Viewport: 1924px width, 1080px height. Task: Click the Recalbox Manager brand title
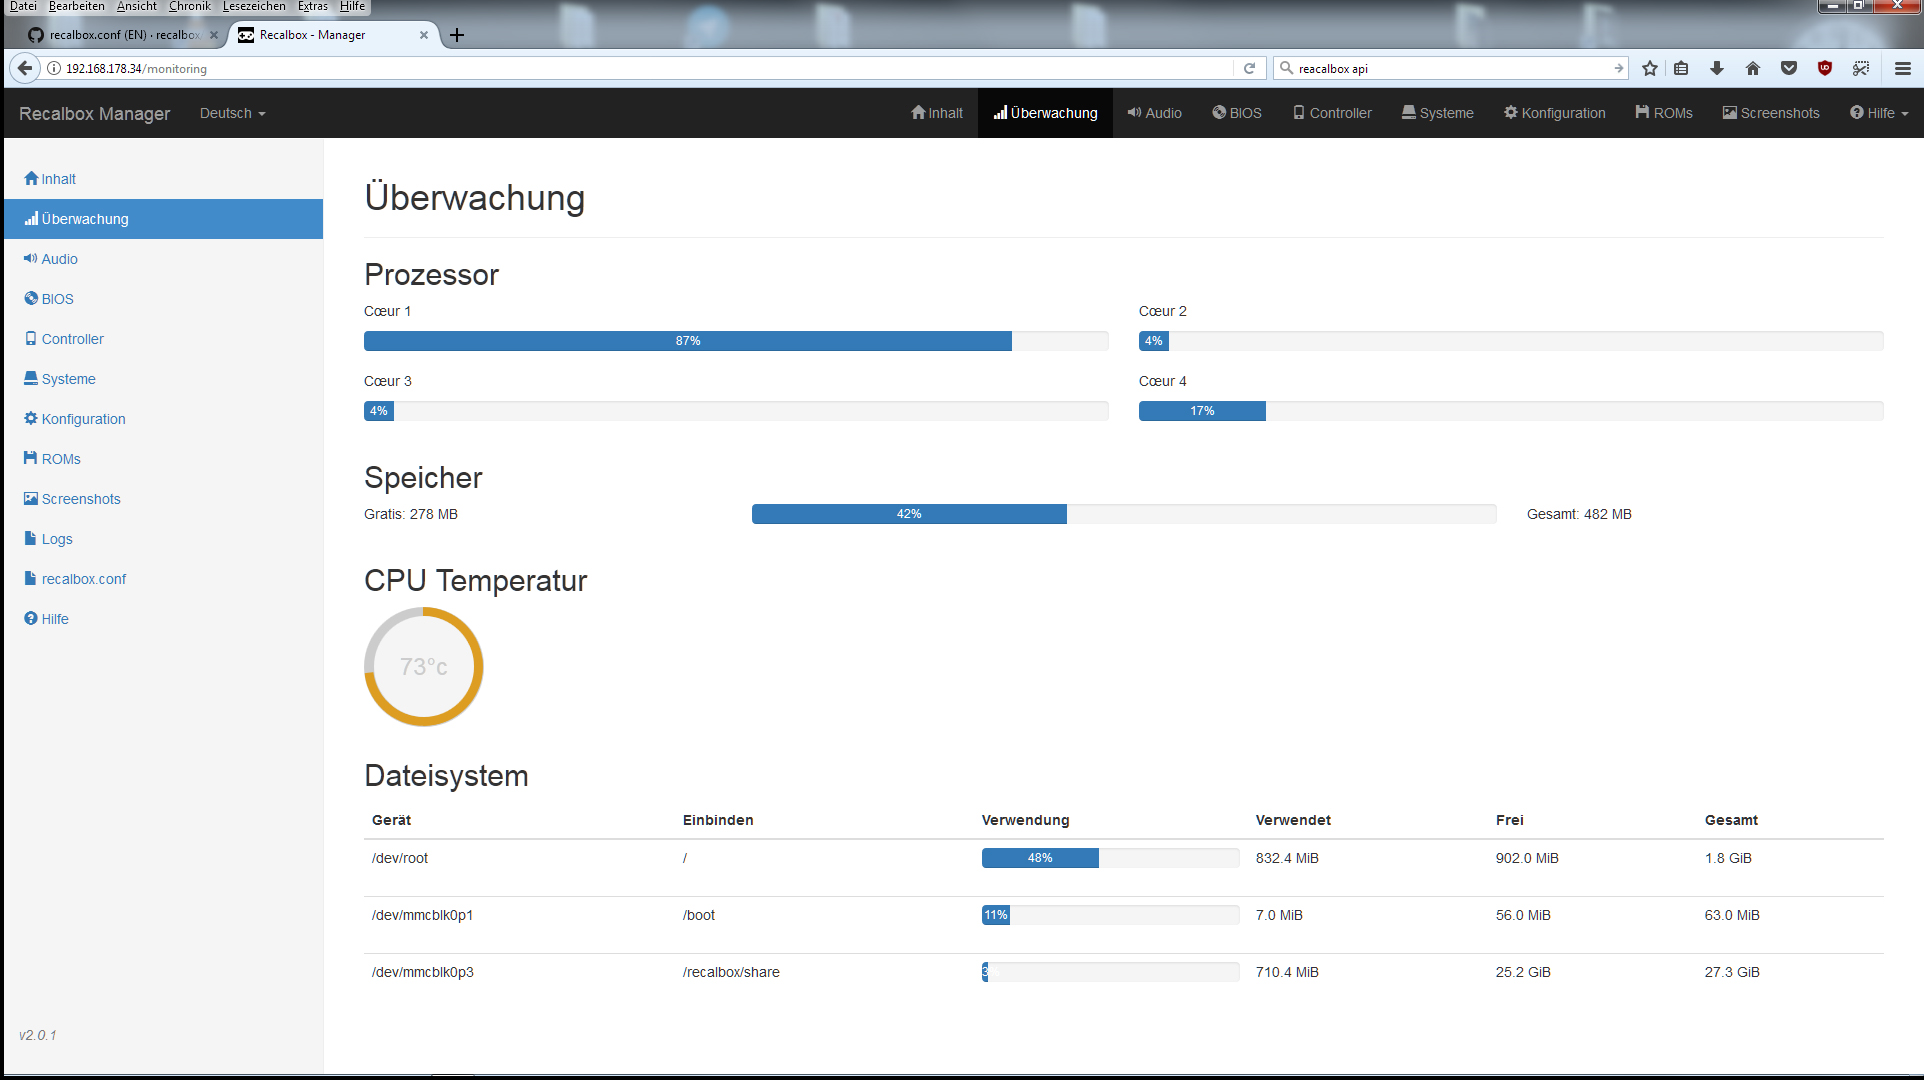pos(95,113)
